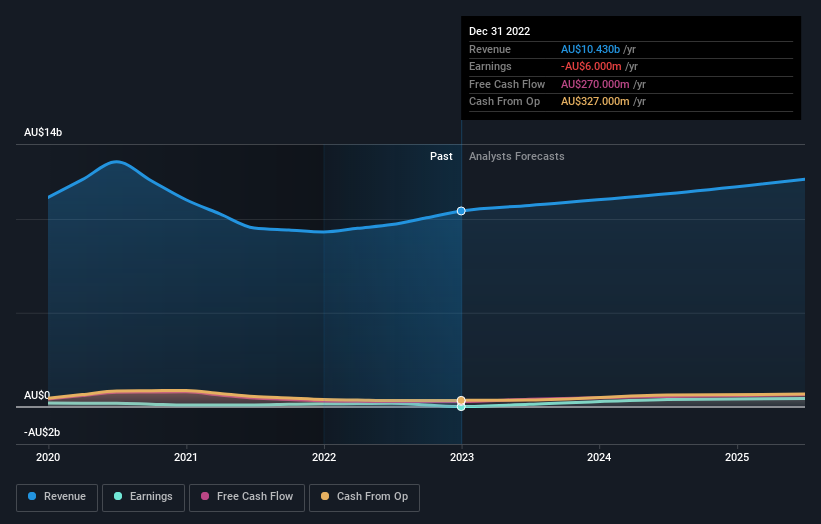Click the Dec 31 2022 tooltip date

point(500,31)
